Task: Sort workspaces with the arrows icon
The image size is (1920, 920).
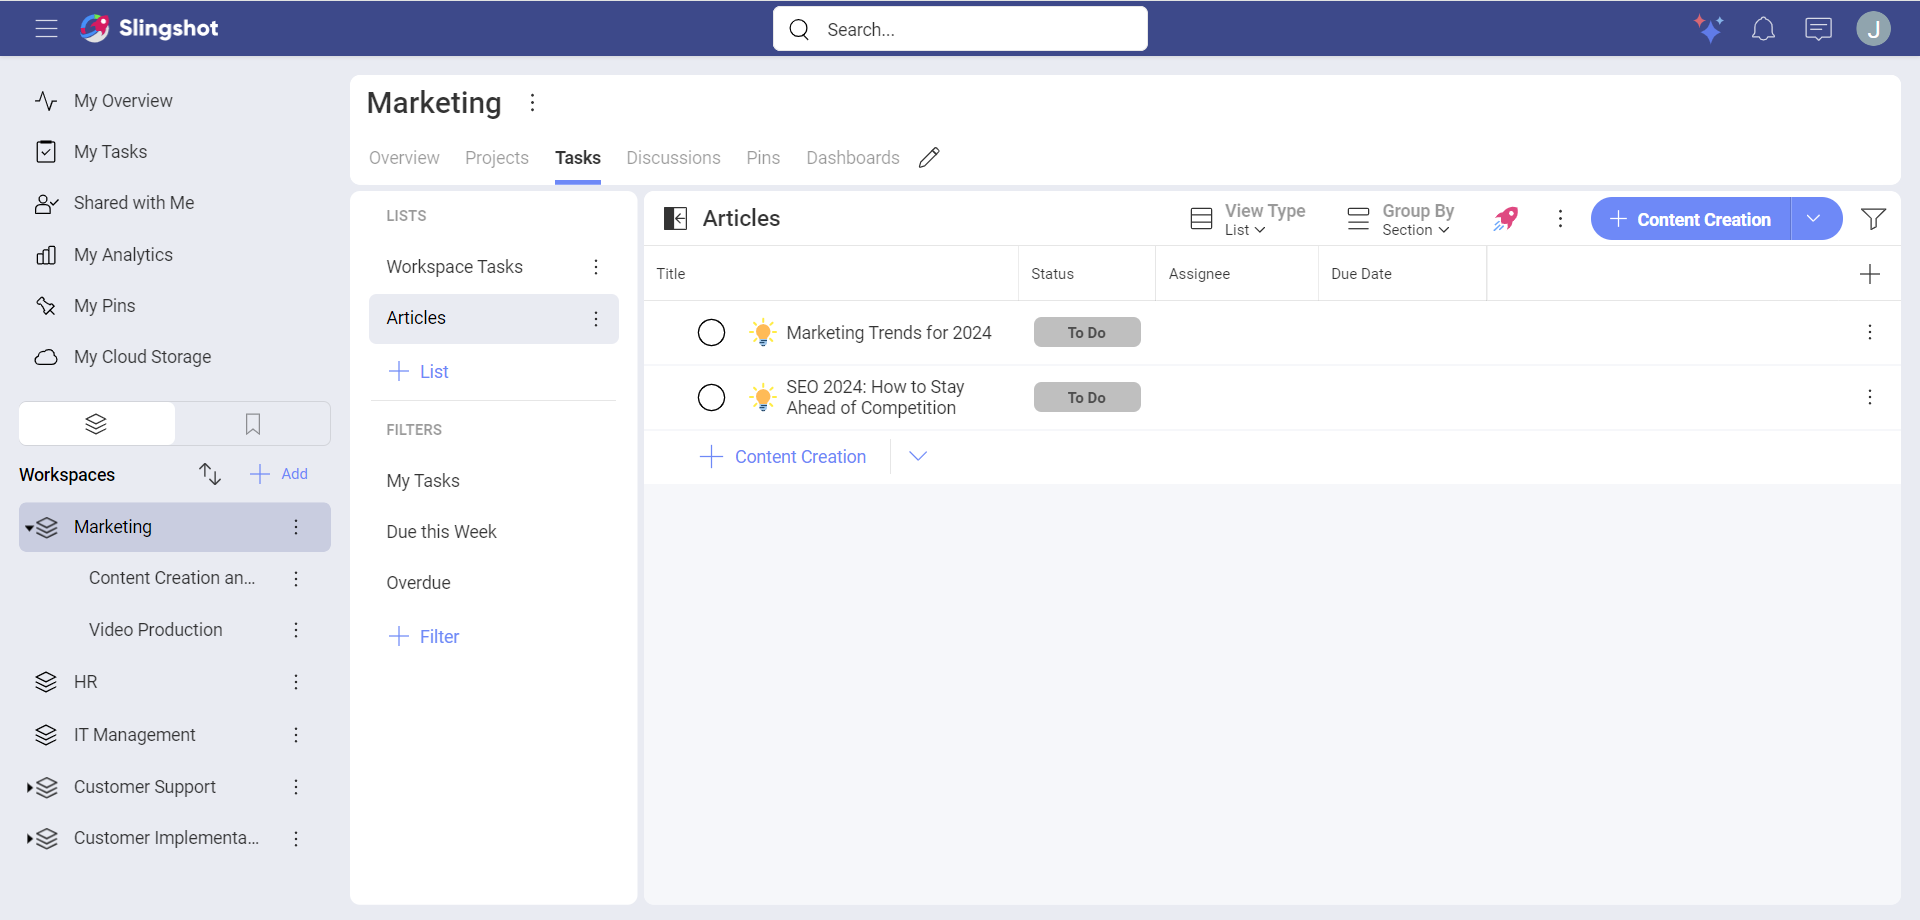Action: 209,474
